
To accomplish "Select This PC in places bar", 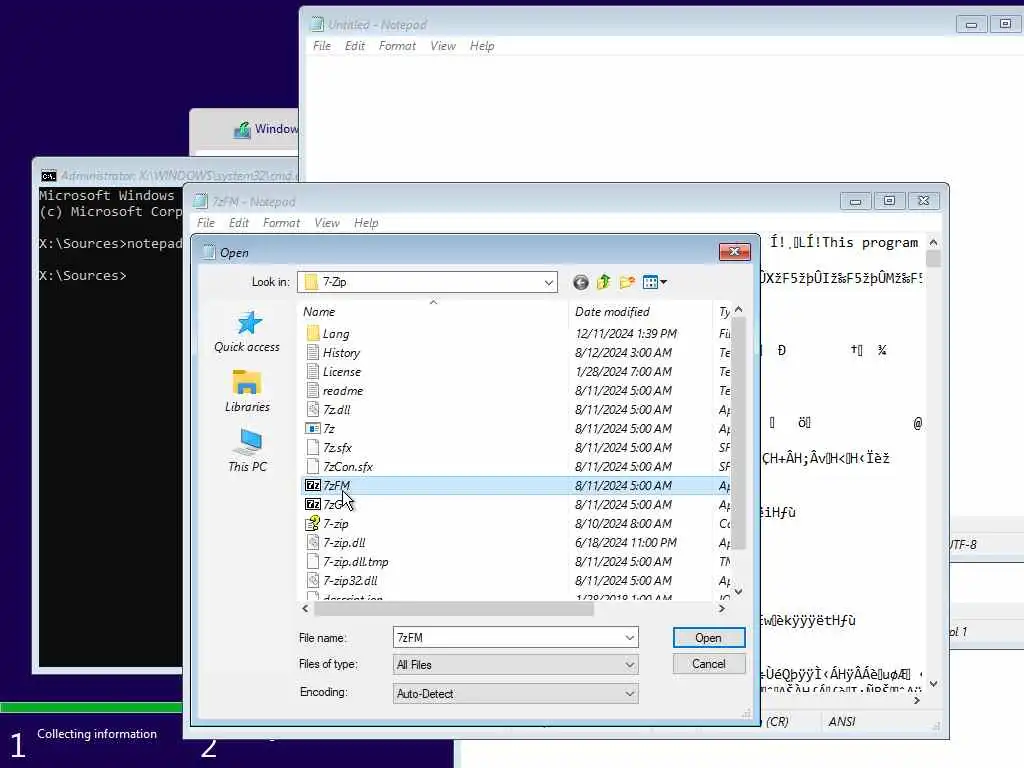I will [247, 451].
